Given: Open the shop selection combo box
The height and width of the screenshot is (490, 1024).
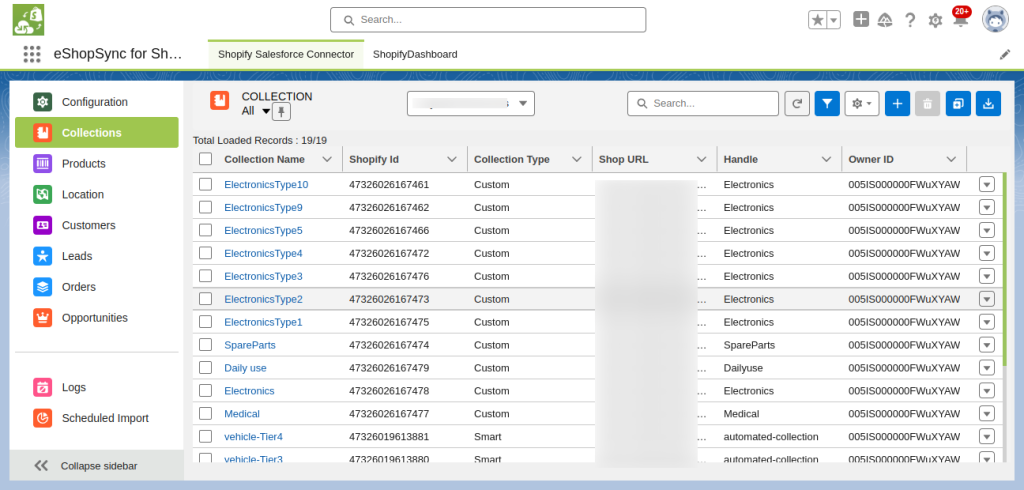Looking at the screenshot, I should (x=471, y=103).
